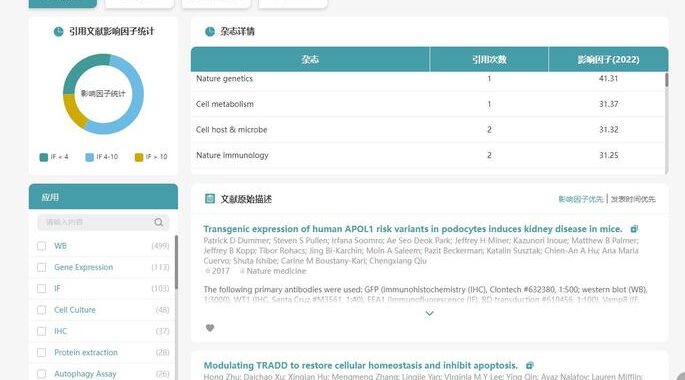Click the 31.37 impact factor value
Viewport: 685px width, 380px height.
coord(609,104)
